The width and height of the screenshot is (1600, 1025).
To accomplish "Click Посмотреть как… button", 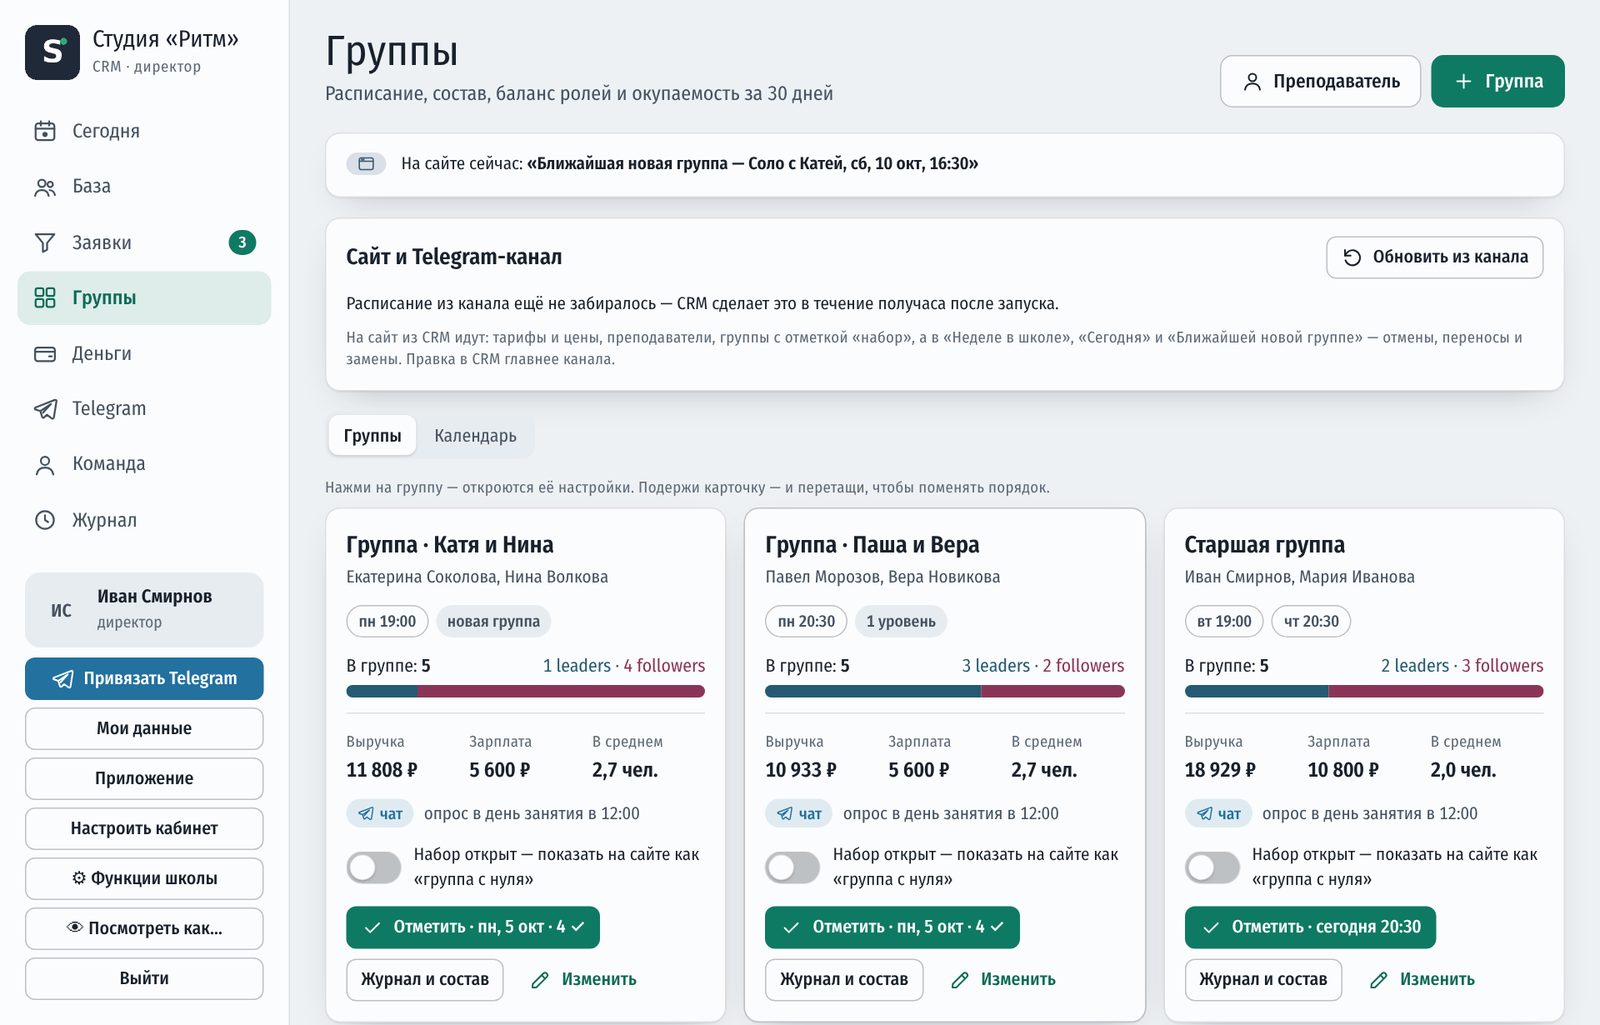I will coord(144,928).
